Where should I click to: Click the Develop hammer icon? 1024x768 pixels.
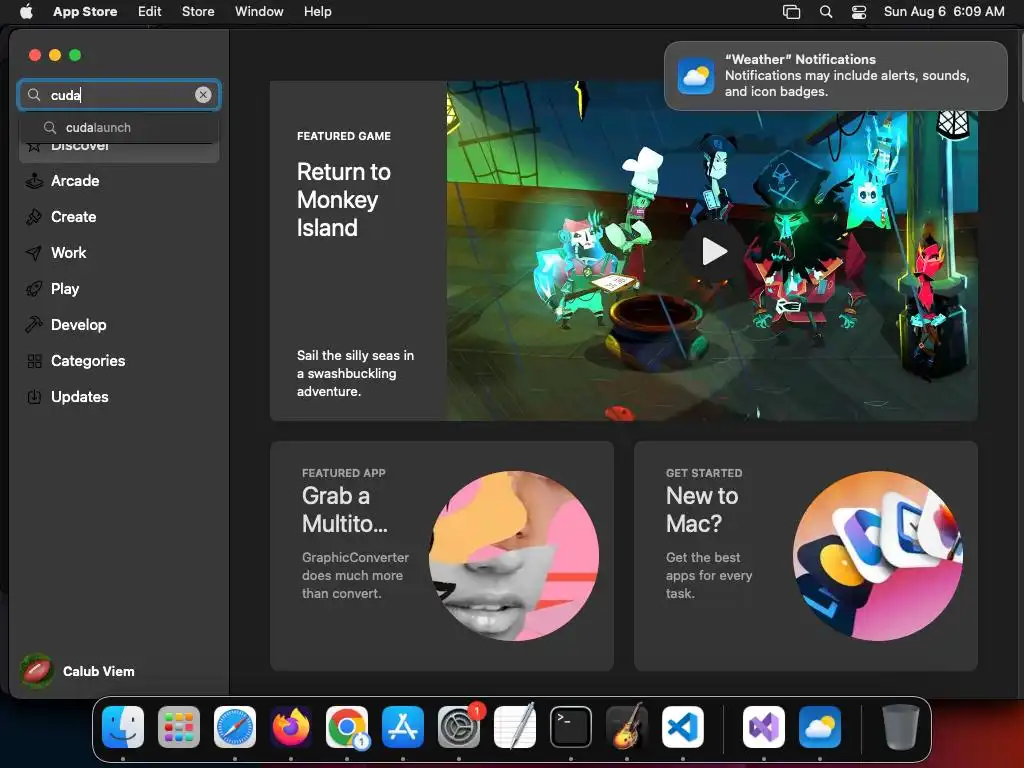(x=34, y=325)
